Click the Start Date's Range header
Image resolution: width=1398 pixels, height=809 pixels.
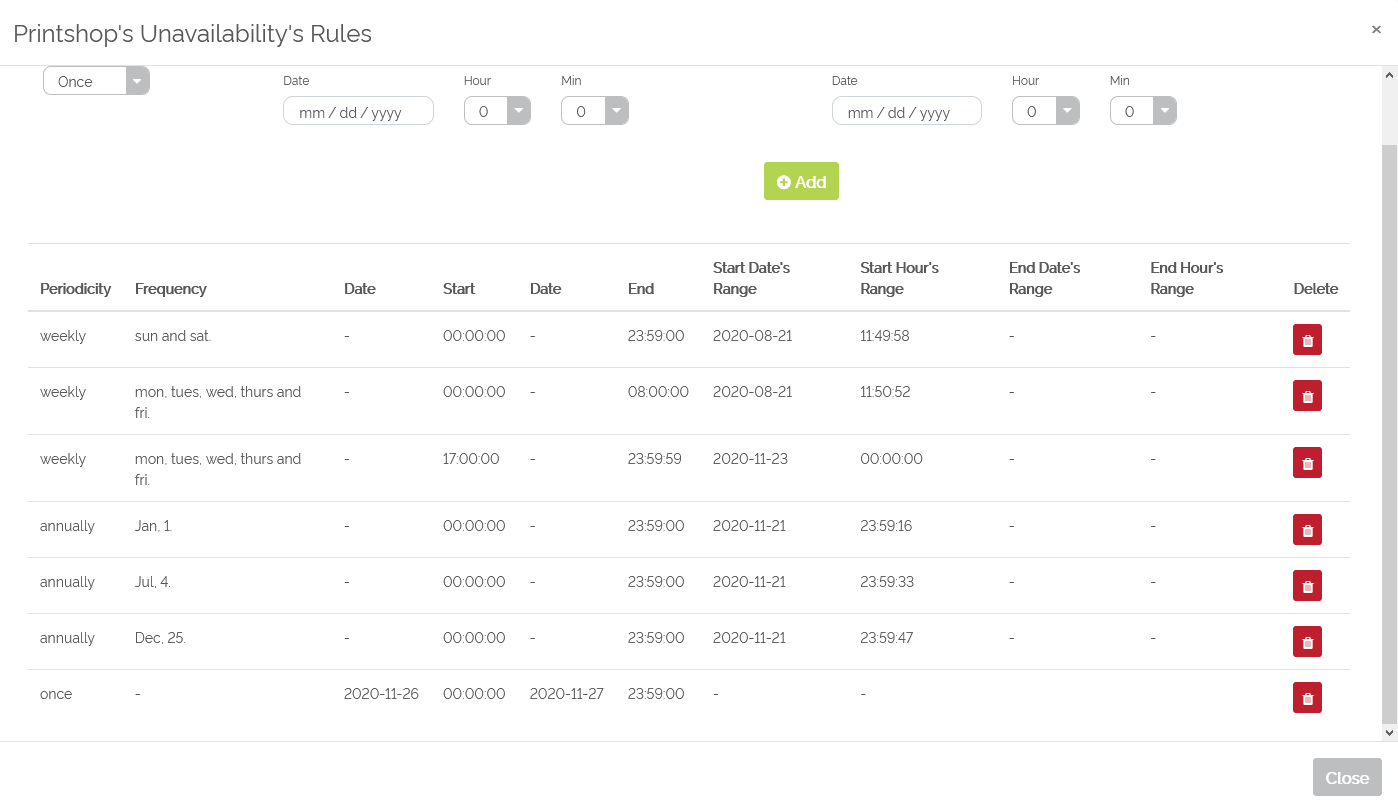pyautogui.click(x=752, y=278)
